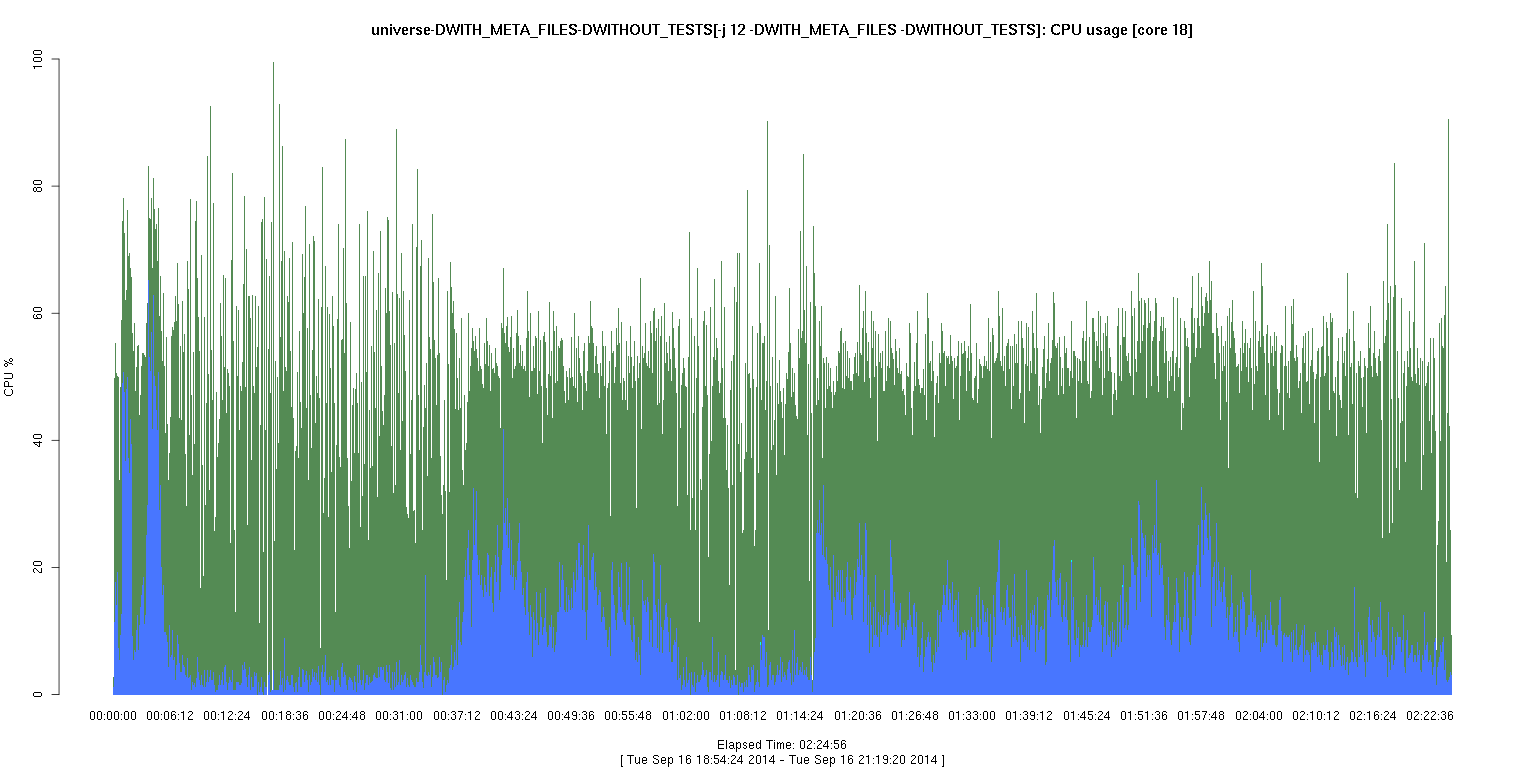Click the 'Elapsed Time: 02:24:56' caption
This screenshot has height=768, width=1536.
[x=782, y=745]
